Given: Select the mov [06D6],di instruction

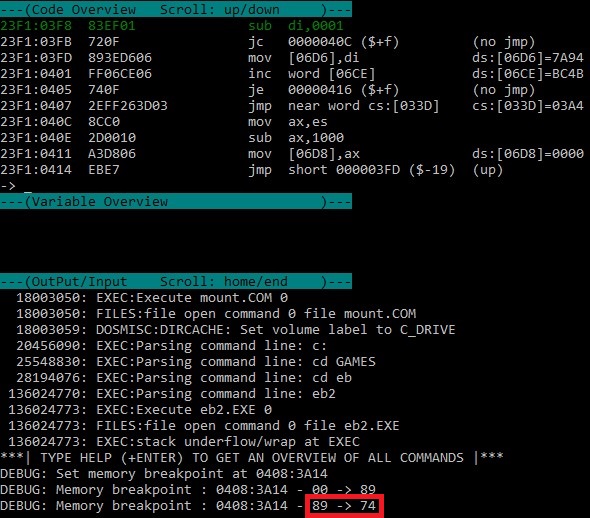Looking at the screenshot, I should (x=292, y=58).
